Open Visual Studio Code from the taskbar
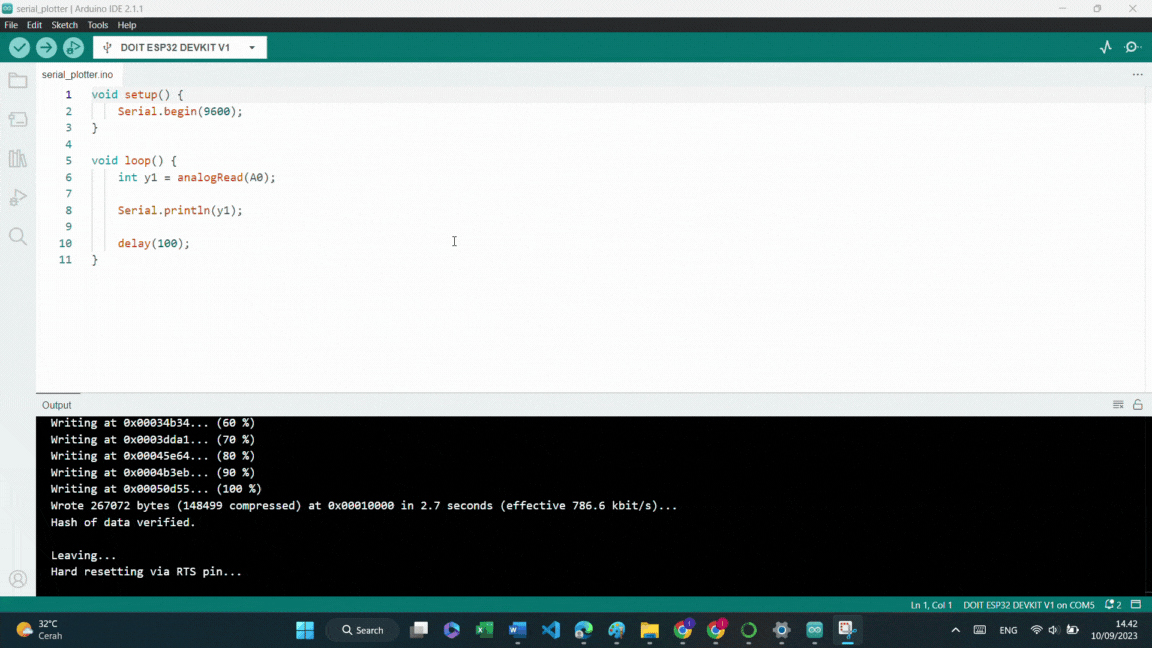This screenshot has width=1152, height=648. pyautogui.click(x=550, y=630)
